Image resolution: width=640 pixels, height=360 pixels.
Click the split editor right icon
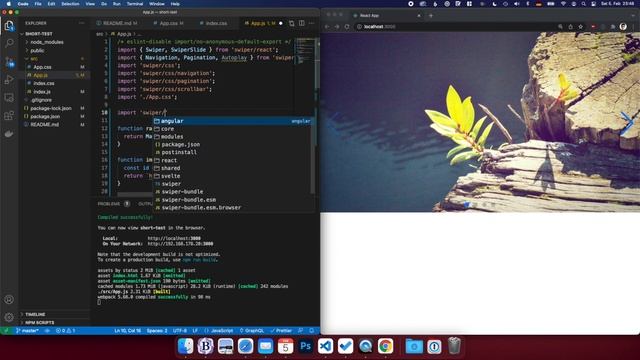point(302,23)
